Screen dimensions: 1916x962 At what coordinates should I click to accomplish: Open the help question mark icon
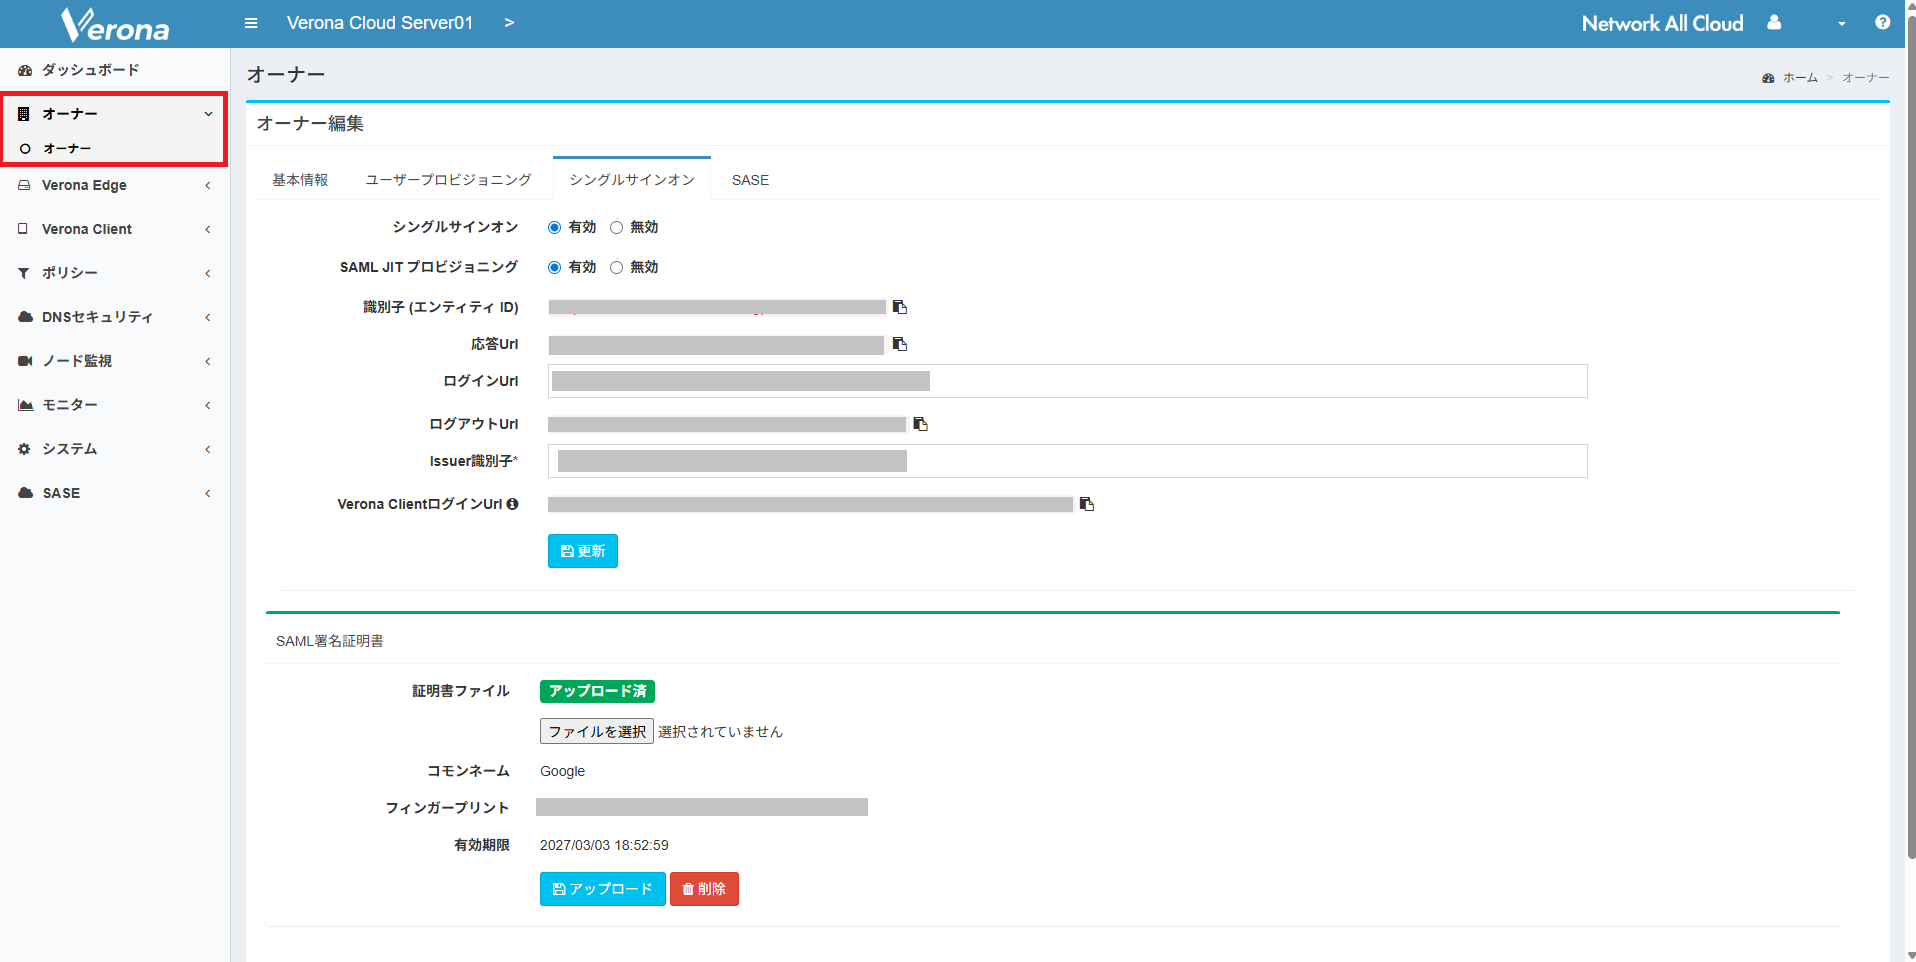click(x=1883, y=22)
